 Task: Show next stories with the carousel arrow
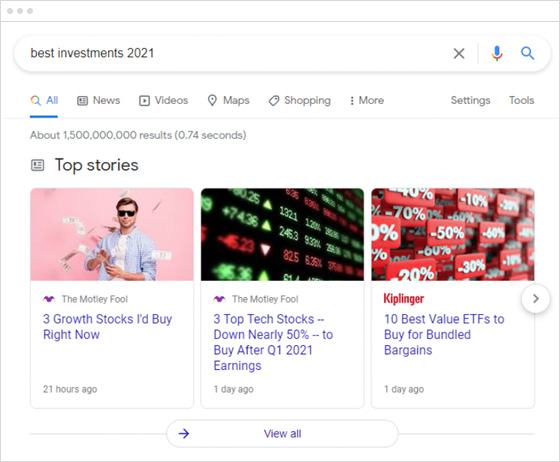click(x=535, y=298)
